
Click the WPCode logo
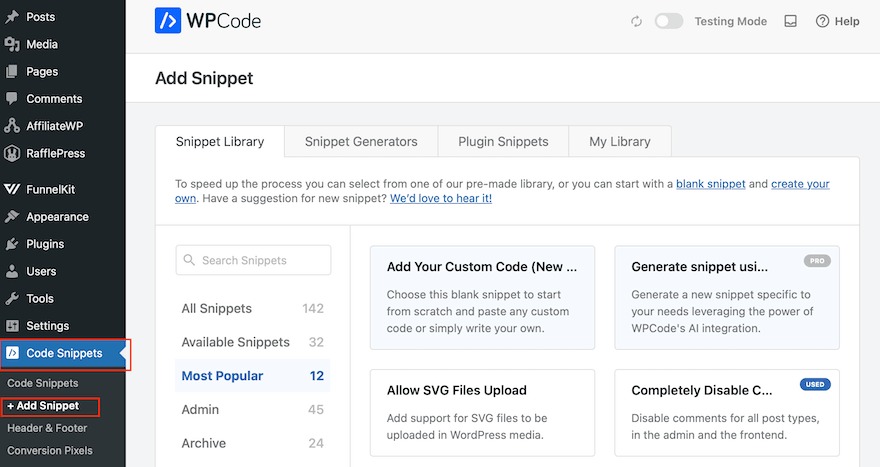[x=208, y=21]
